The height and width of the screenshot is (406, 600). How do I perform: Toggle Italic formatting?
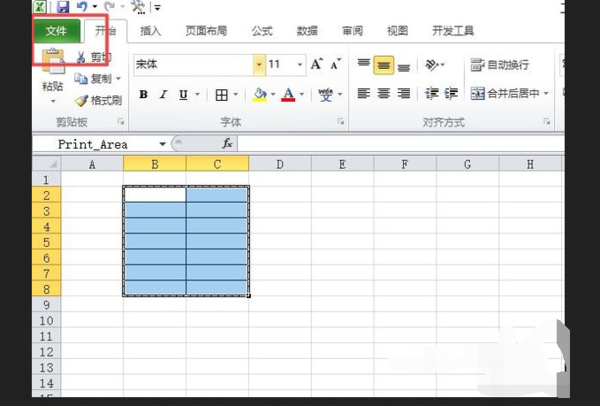tap(163, 94)
